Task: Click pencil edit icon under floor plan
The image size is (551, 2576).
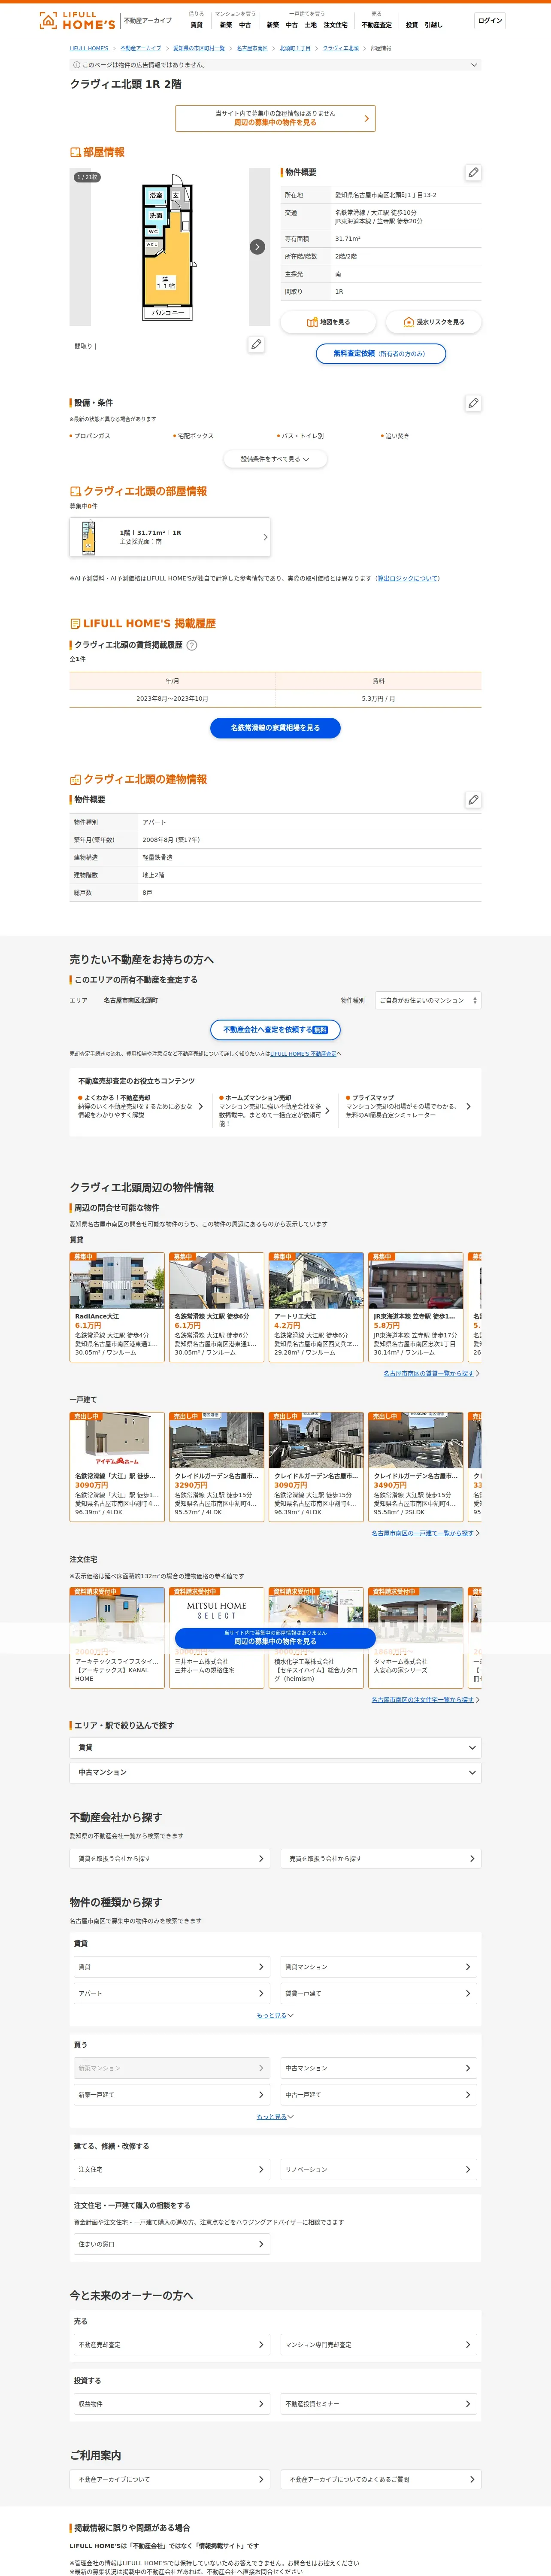Action: tap(256, 345)
